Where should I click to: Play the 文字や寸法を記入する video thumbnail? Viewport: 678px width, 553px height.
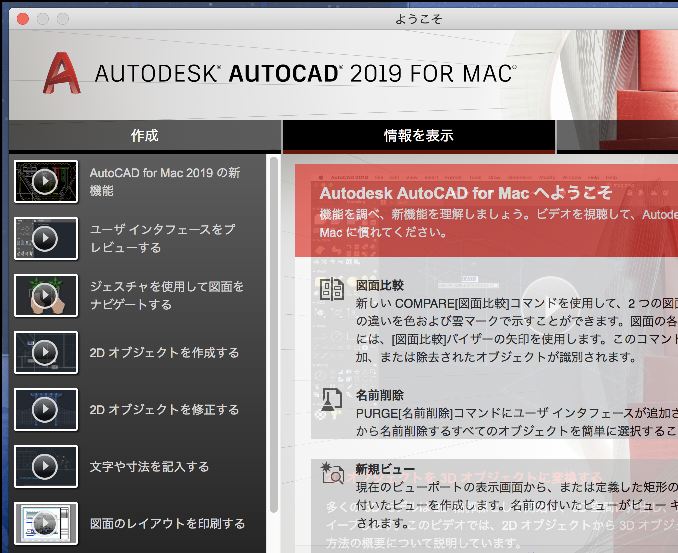[46, 467]
